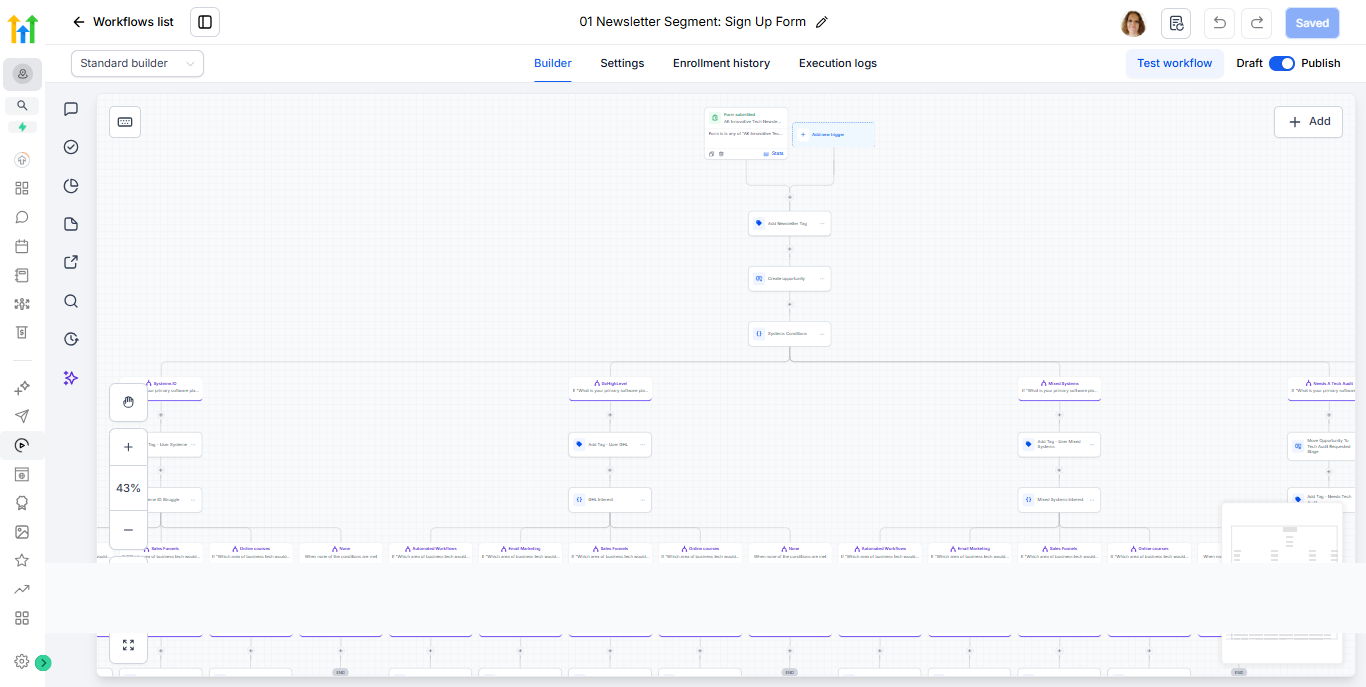1366x687 pixels.
Task: Open the Conversations chat nav icon
Action: click(22, 217)
